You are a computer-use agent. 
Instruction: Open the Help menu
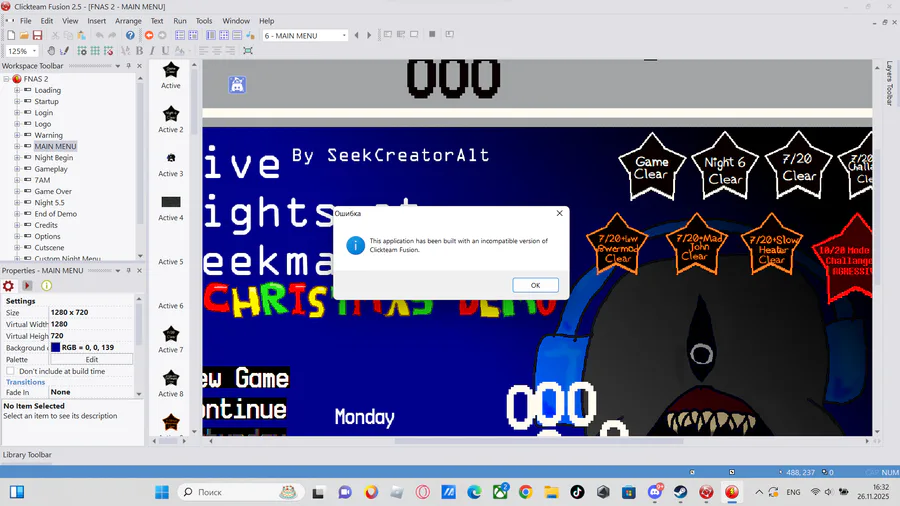(266, 21)
